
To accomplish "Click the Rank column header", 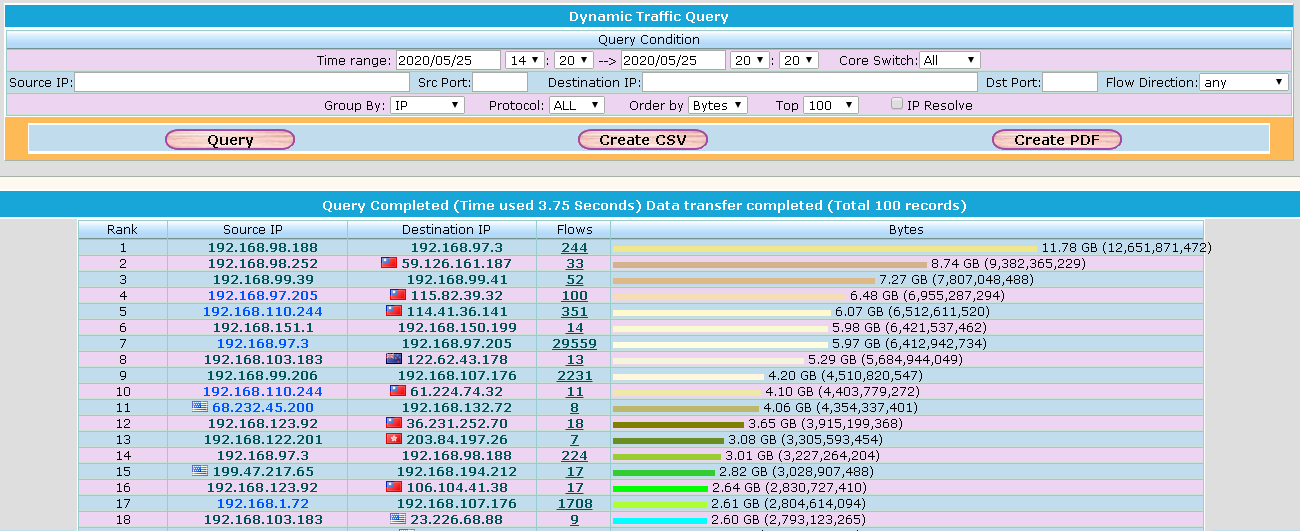I will point(122,229).
